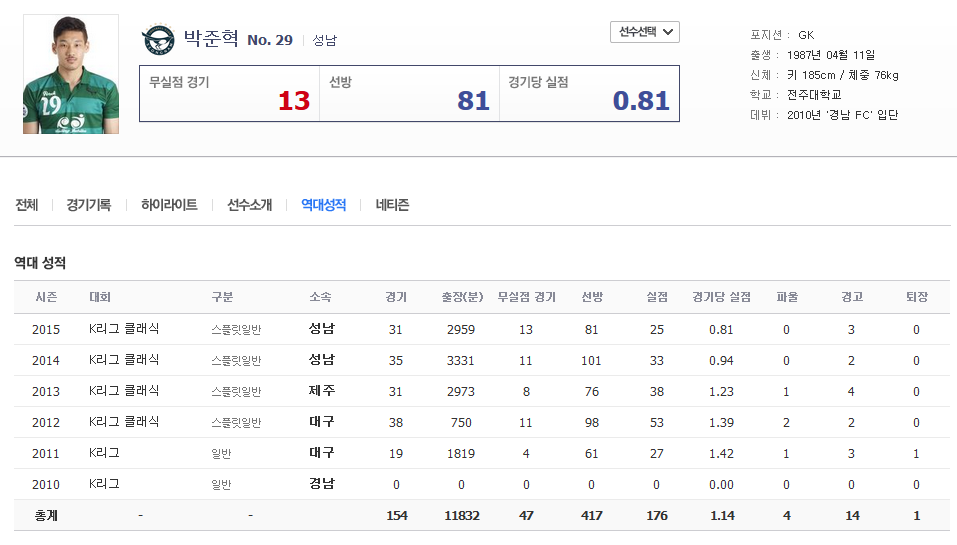Click player 박준혁 profile photo
The width and height of the screenshot is (957, 545).
(x=71, y=74)
